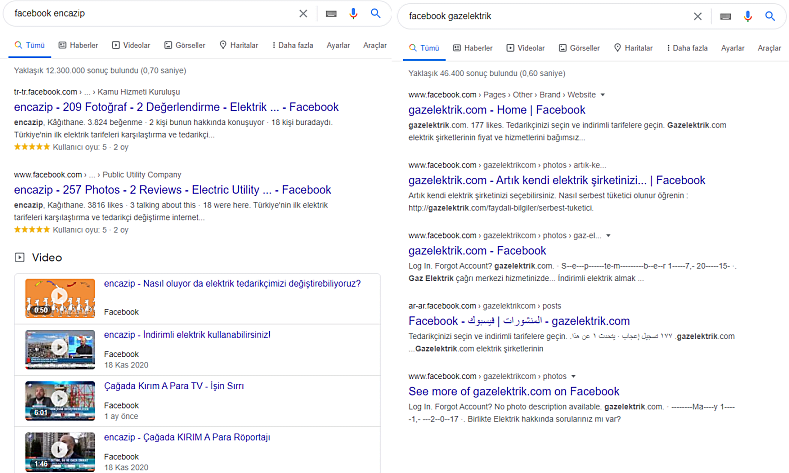Open on-screen keyboard in encazip search bar
Screen dimensions: 789x473
tap(331, 14)
